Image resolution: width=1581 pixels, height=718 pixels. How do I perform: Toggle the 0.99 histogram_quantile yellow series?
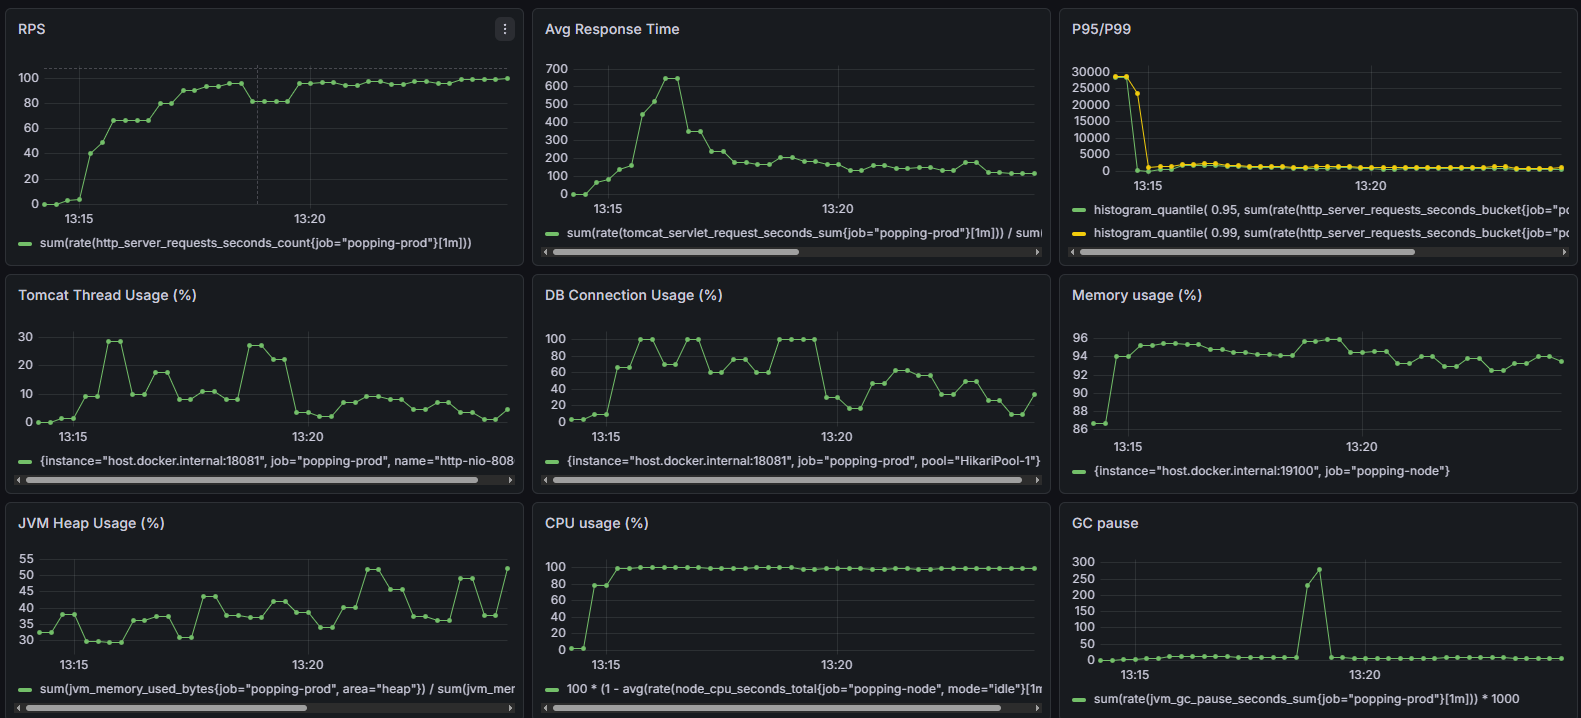click(1331, 233)
